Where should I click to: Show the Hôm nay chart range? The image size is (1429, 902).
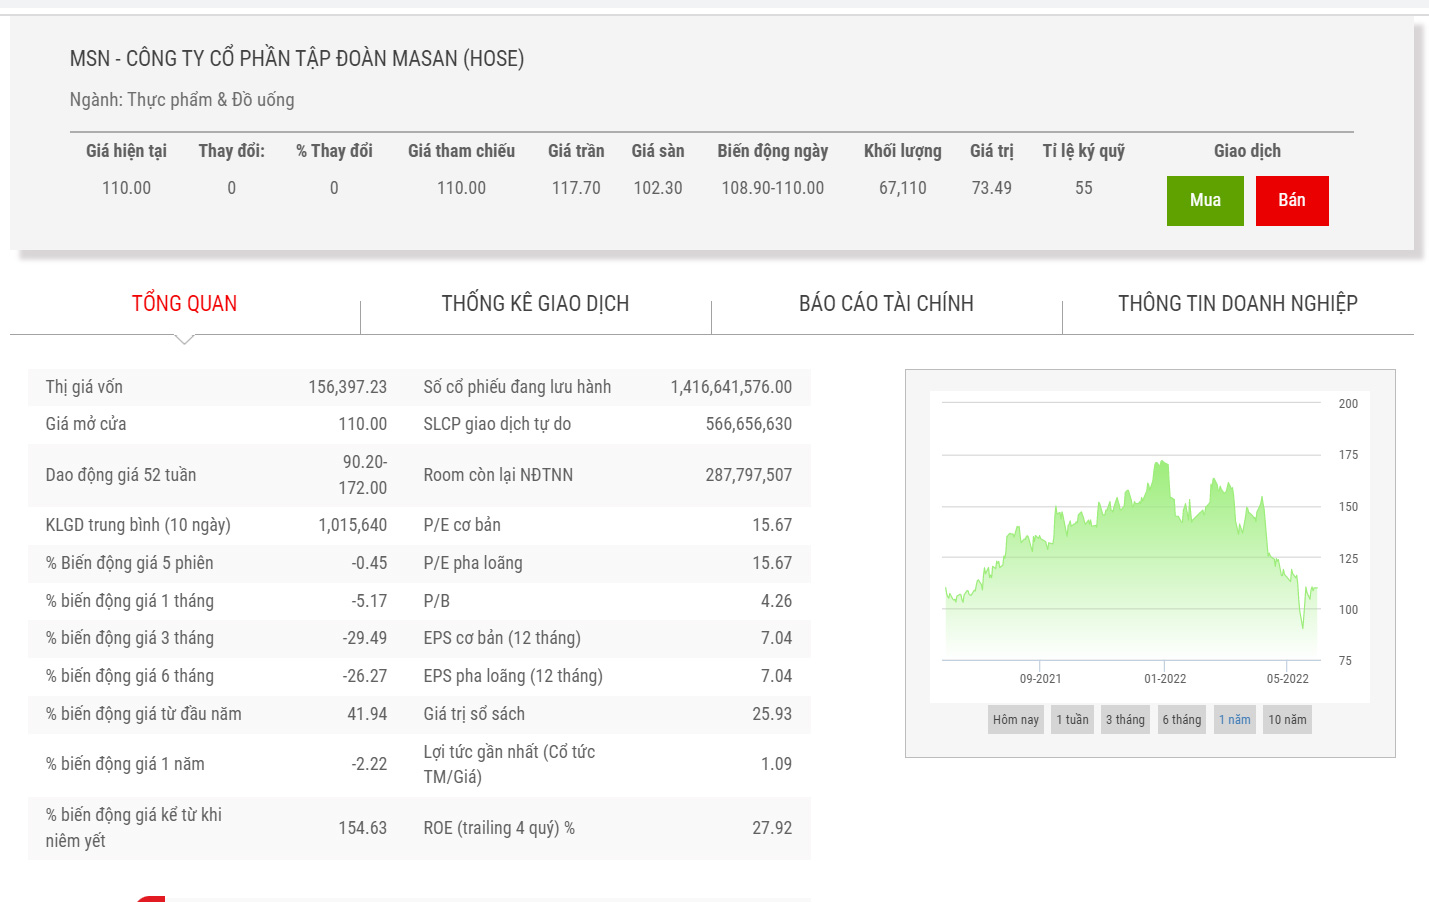[x=1015, y=720]
